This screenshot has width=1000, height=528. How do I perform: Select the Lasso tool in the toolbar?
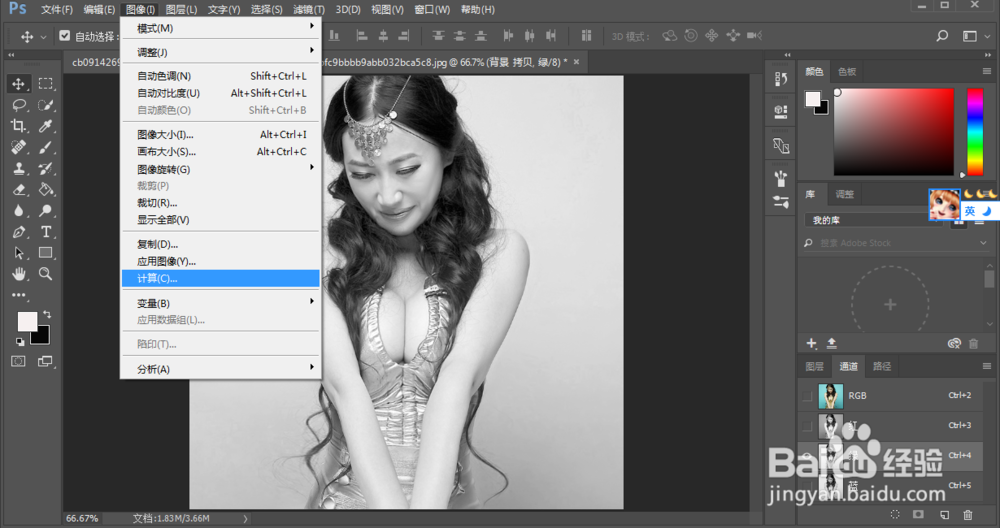(19, 105)
